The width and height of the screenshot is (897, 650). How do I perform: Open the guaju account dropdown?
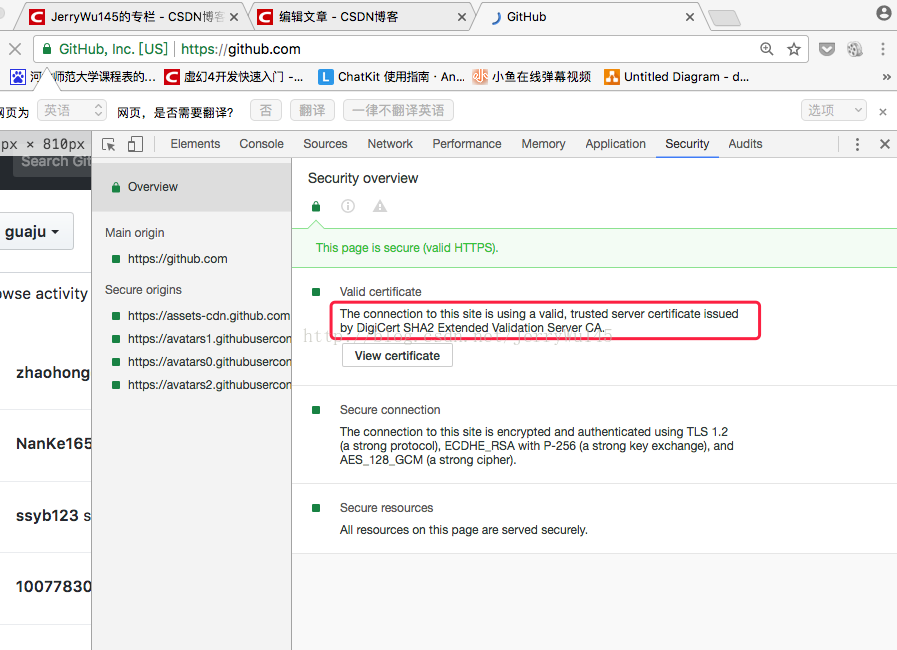coord(35,231)
